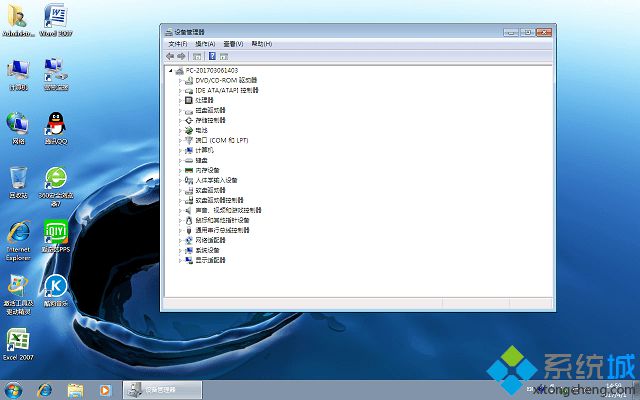Expand the 磁盘驱动器 node arrow
The height and width of the screenshot is (400, 640).
pos(180,111)
